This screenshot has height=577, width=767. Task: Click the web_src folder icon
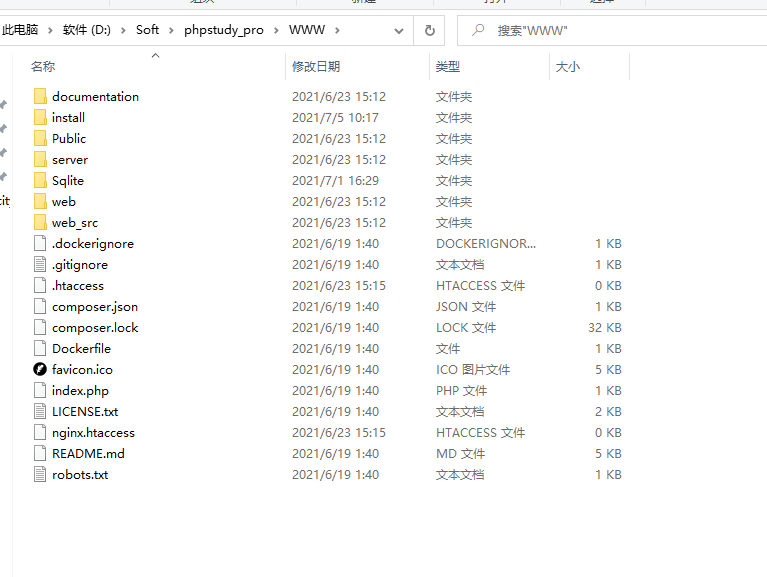tap(40, 222)
